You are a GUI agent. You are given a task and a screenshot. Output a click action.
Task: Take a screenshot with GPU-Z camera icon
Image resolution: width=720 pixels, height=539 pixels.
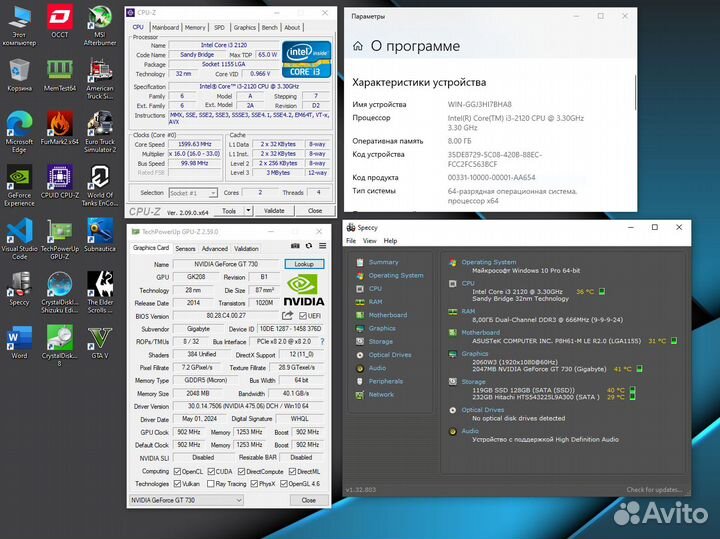[x=296, y=247]
